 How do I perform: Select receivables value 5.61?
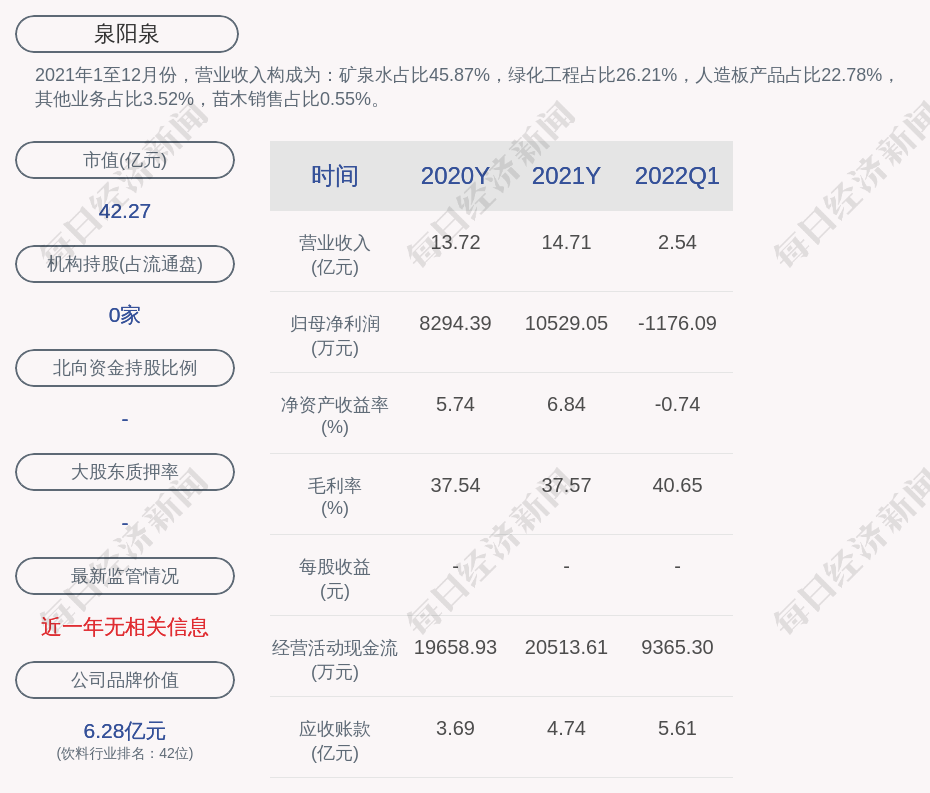coord(677,728)
